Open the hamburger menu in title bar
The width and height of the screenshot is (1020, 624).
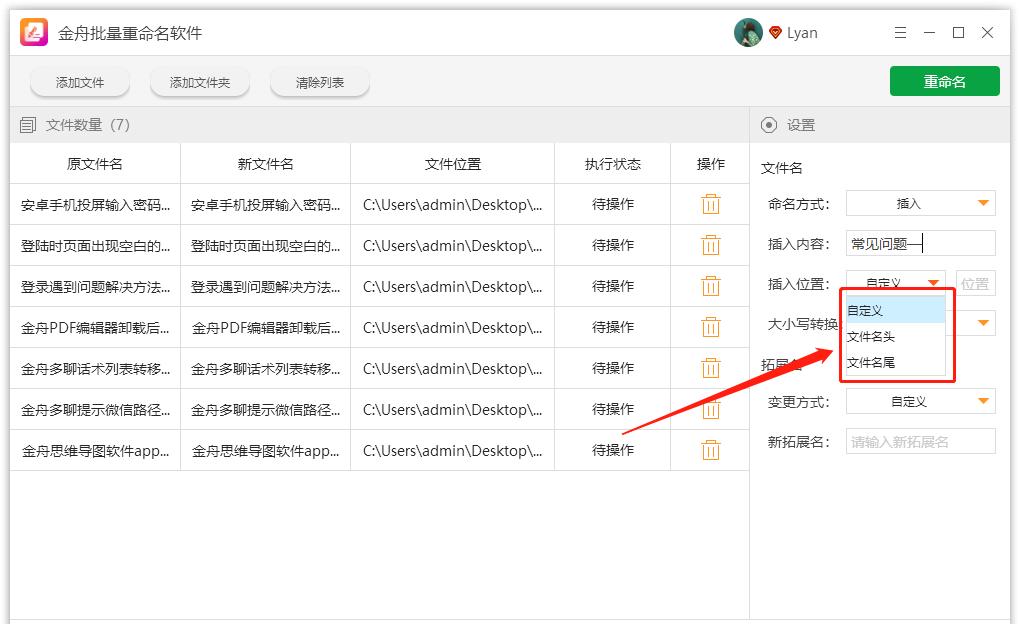point(900,33)
